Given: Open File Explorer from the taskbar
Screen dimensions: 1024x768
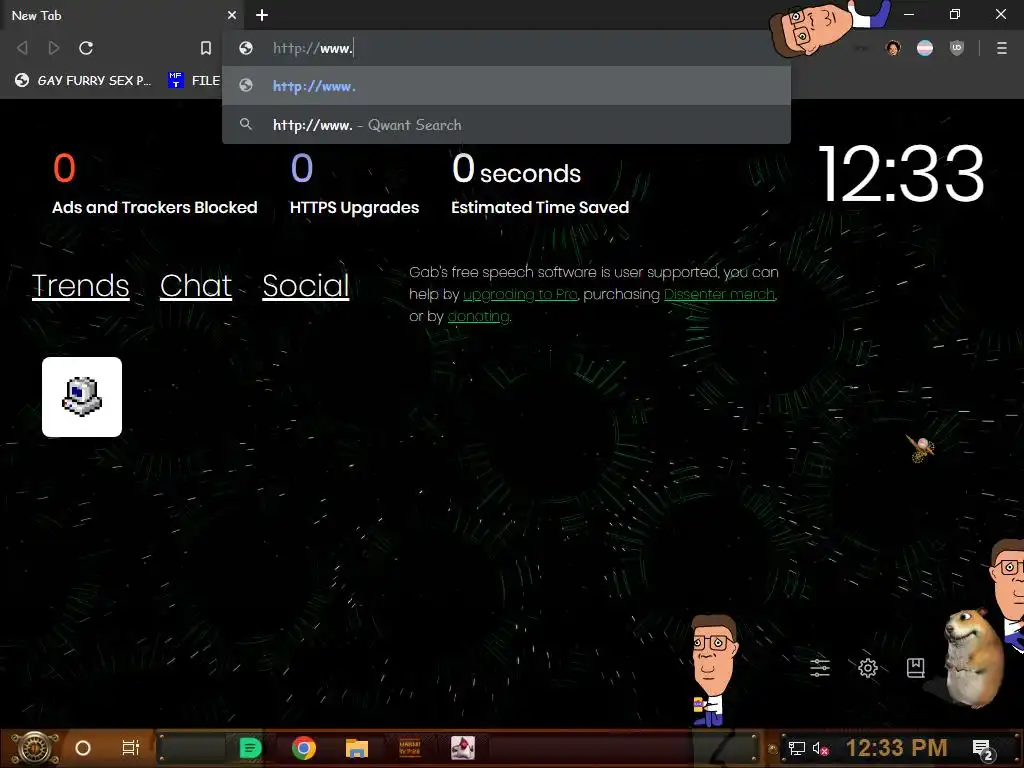Looking at the screenshot, I should click(x=357, y=748).
